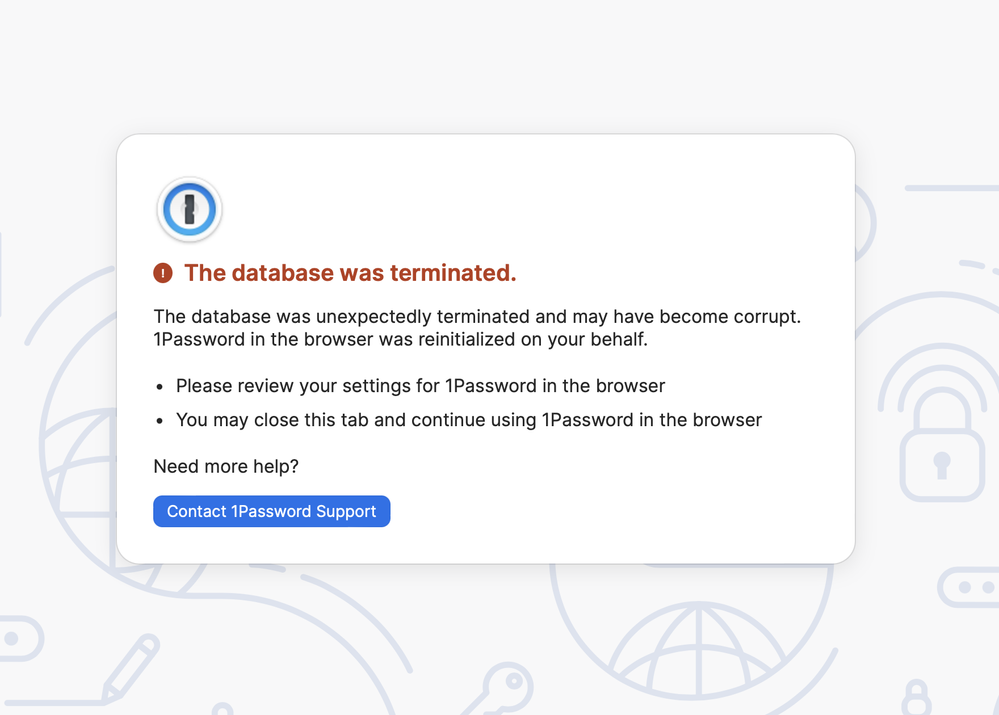Screen dimensions: 999x715
Task: Click the "Please review your settings" bullet text
Action: point(420,386)
